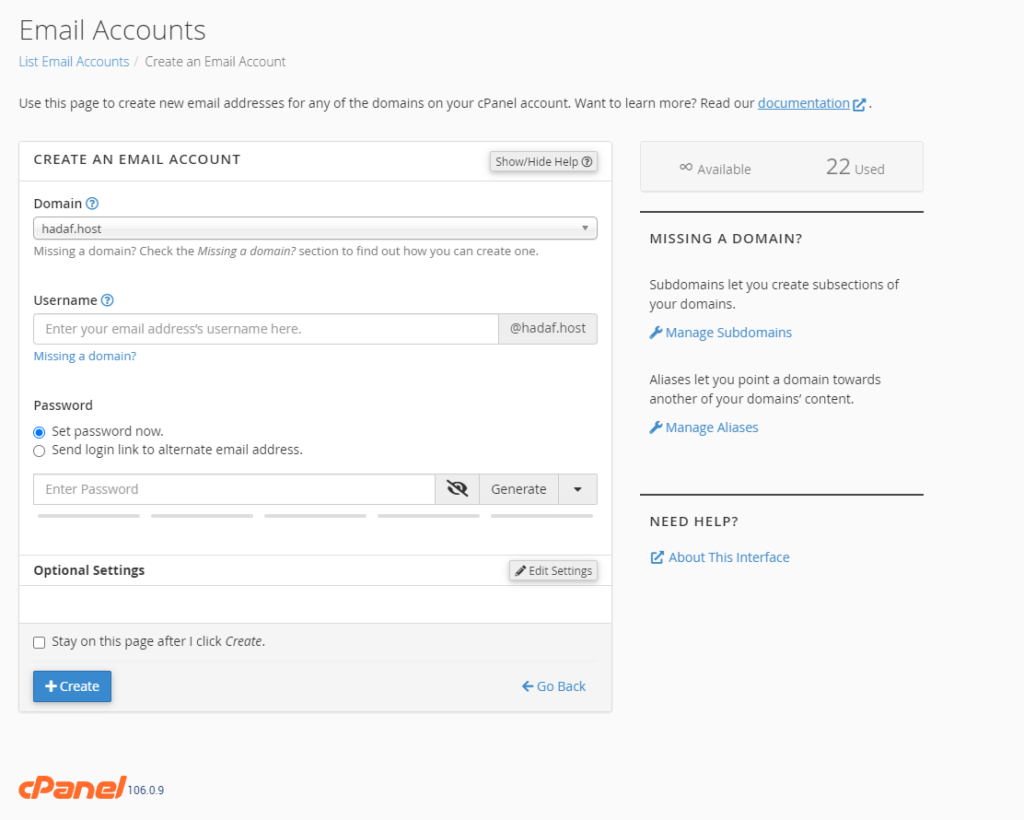Click the wrench icon for Manage Aliases
Viewport: 1024px width, 820px height.
coord(656,428)
